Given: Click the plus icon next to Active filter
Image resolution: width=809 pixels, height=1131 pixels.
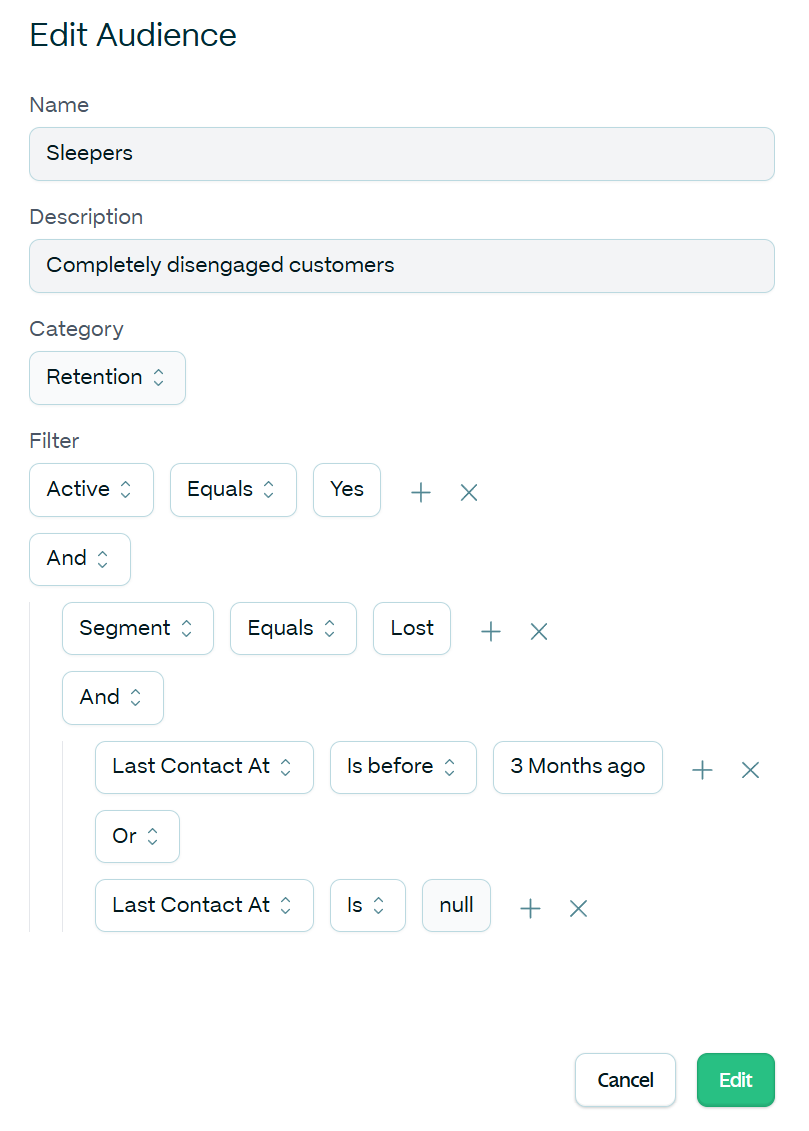Looking at the screenshot, I should tap(421, 492).
